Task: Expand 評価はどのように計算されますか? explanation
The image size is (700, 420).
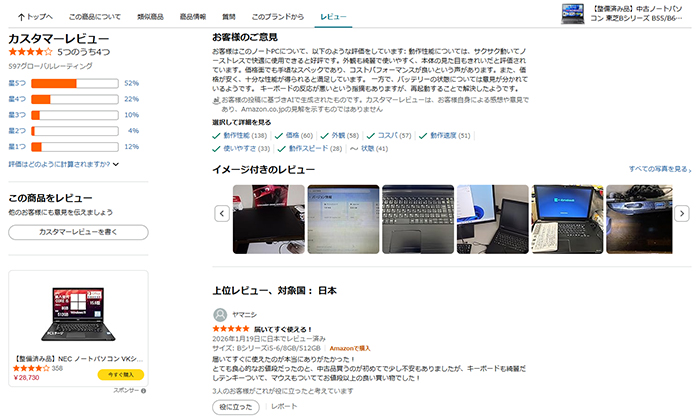Action: point(63,164)
